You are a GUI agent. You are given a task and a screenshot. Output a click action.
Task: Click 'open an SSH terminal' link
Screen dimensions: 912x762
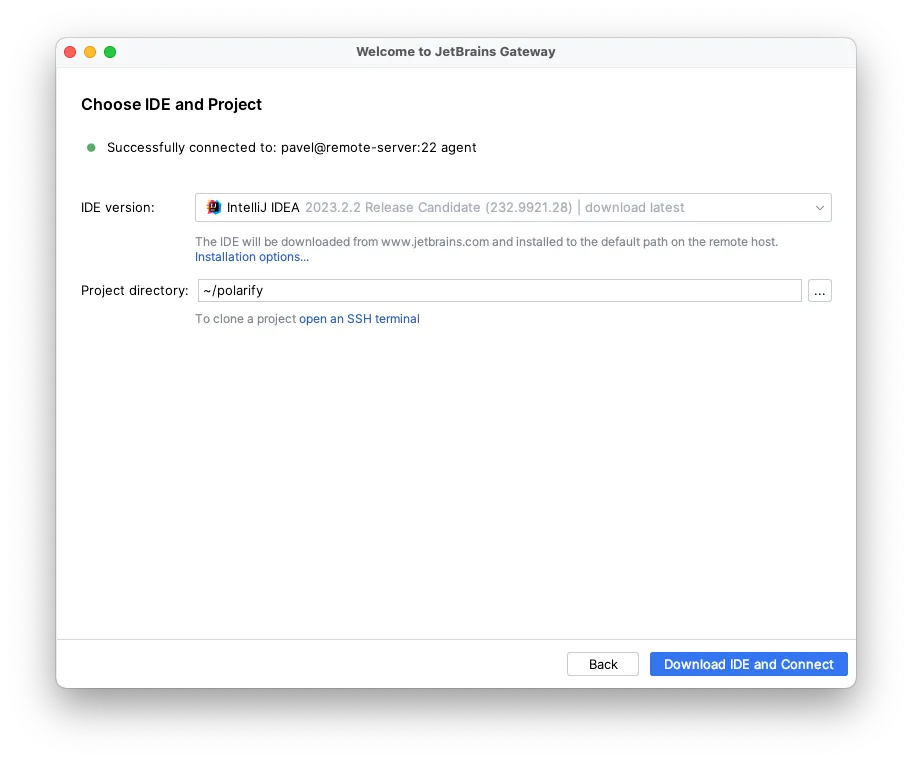coord(359,319)
